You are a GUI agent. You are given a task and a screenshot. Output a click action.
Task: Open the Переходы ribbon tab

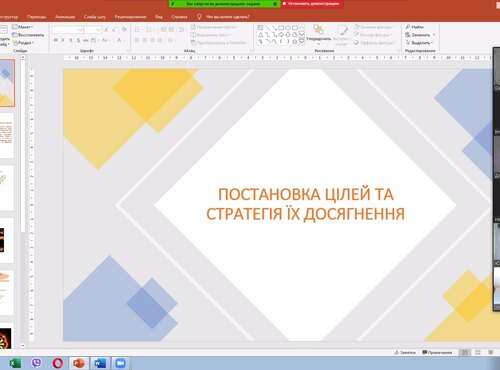point(36,17)
